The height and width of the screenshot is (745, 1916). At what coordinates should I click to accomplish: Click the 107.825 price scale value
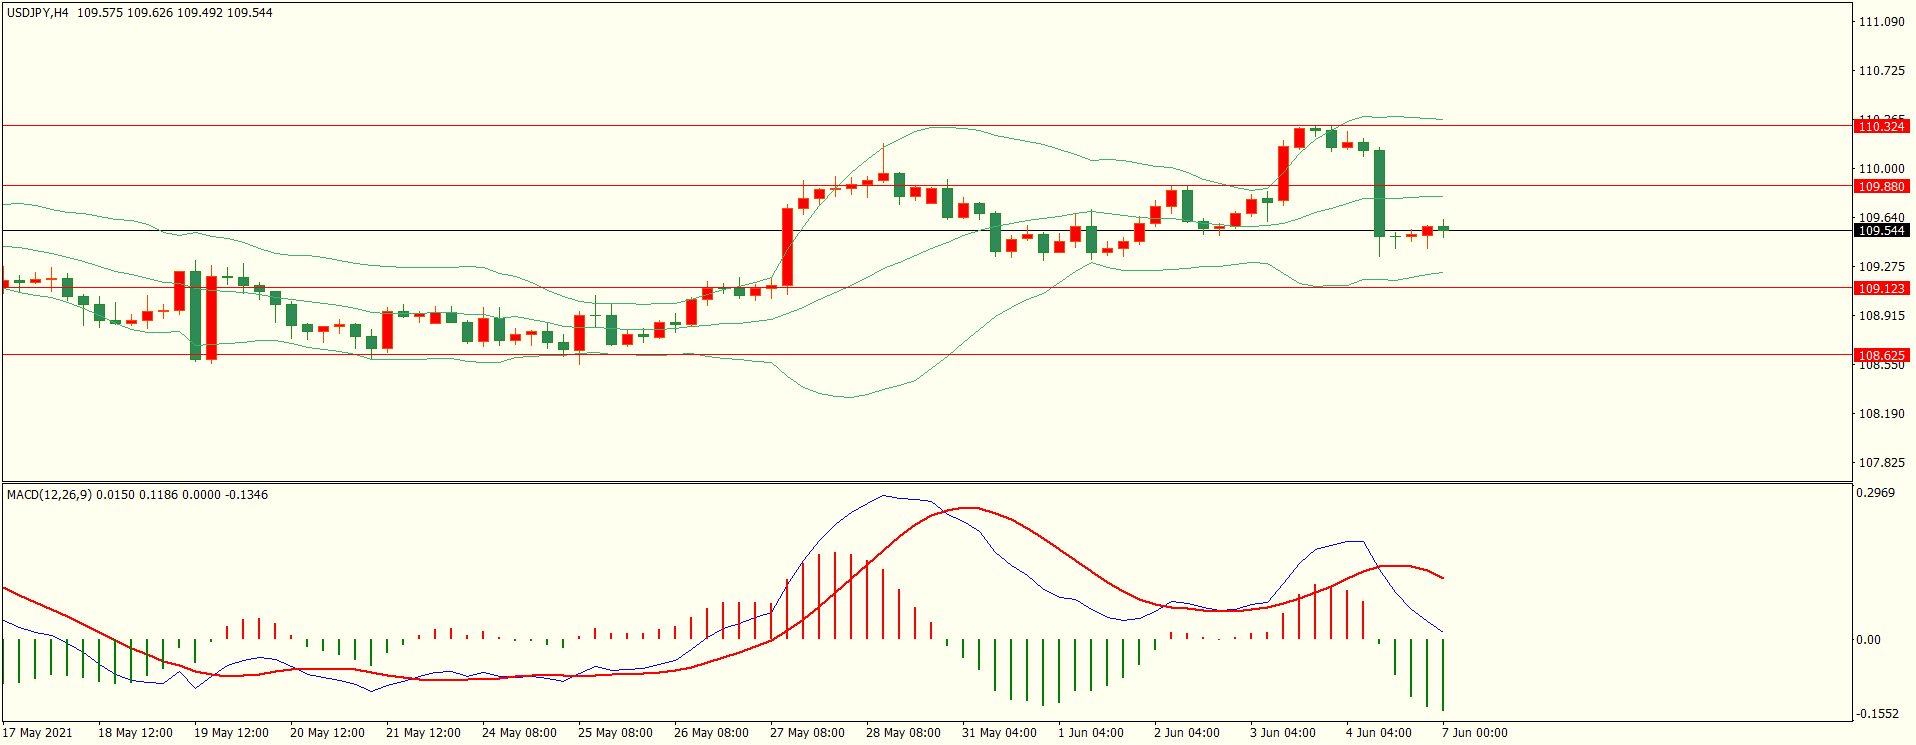tap(1881, 463)
